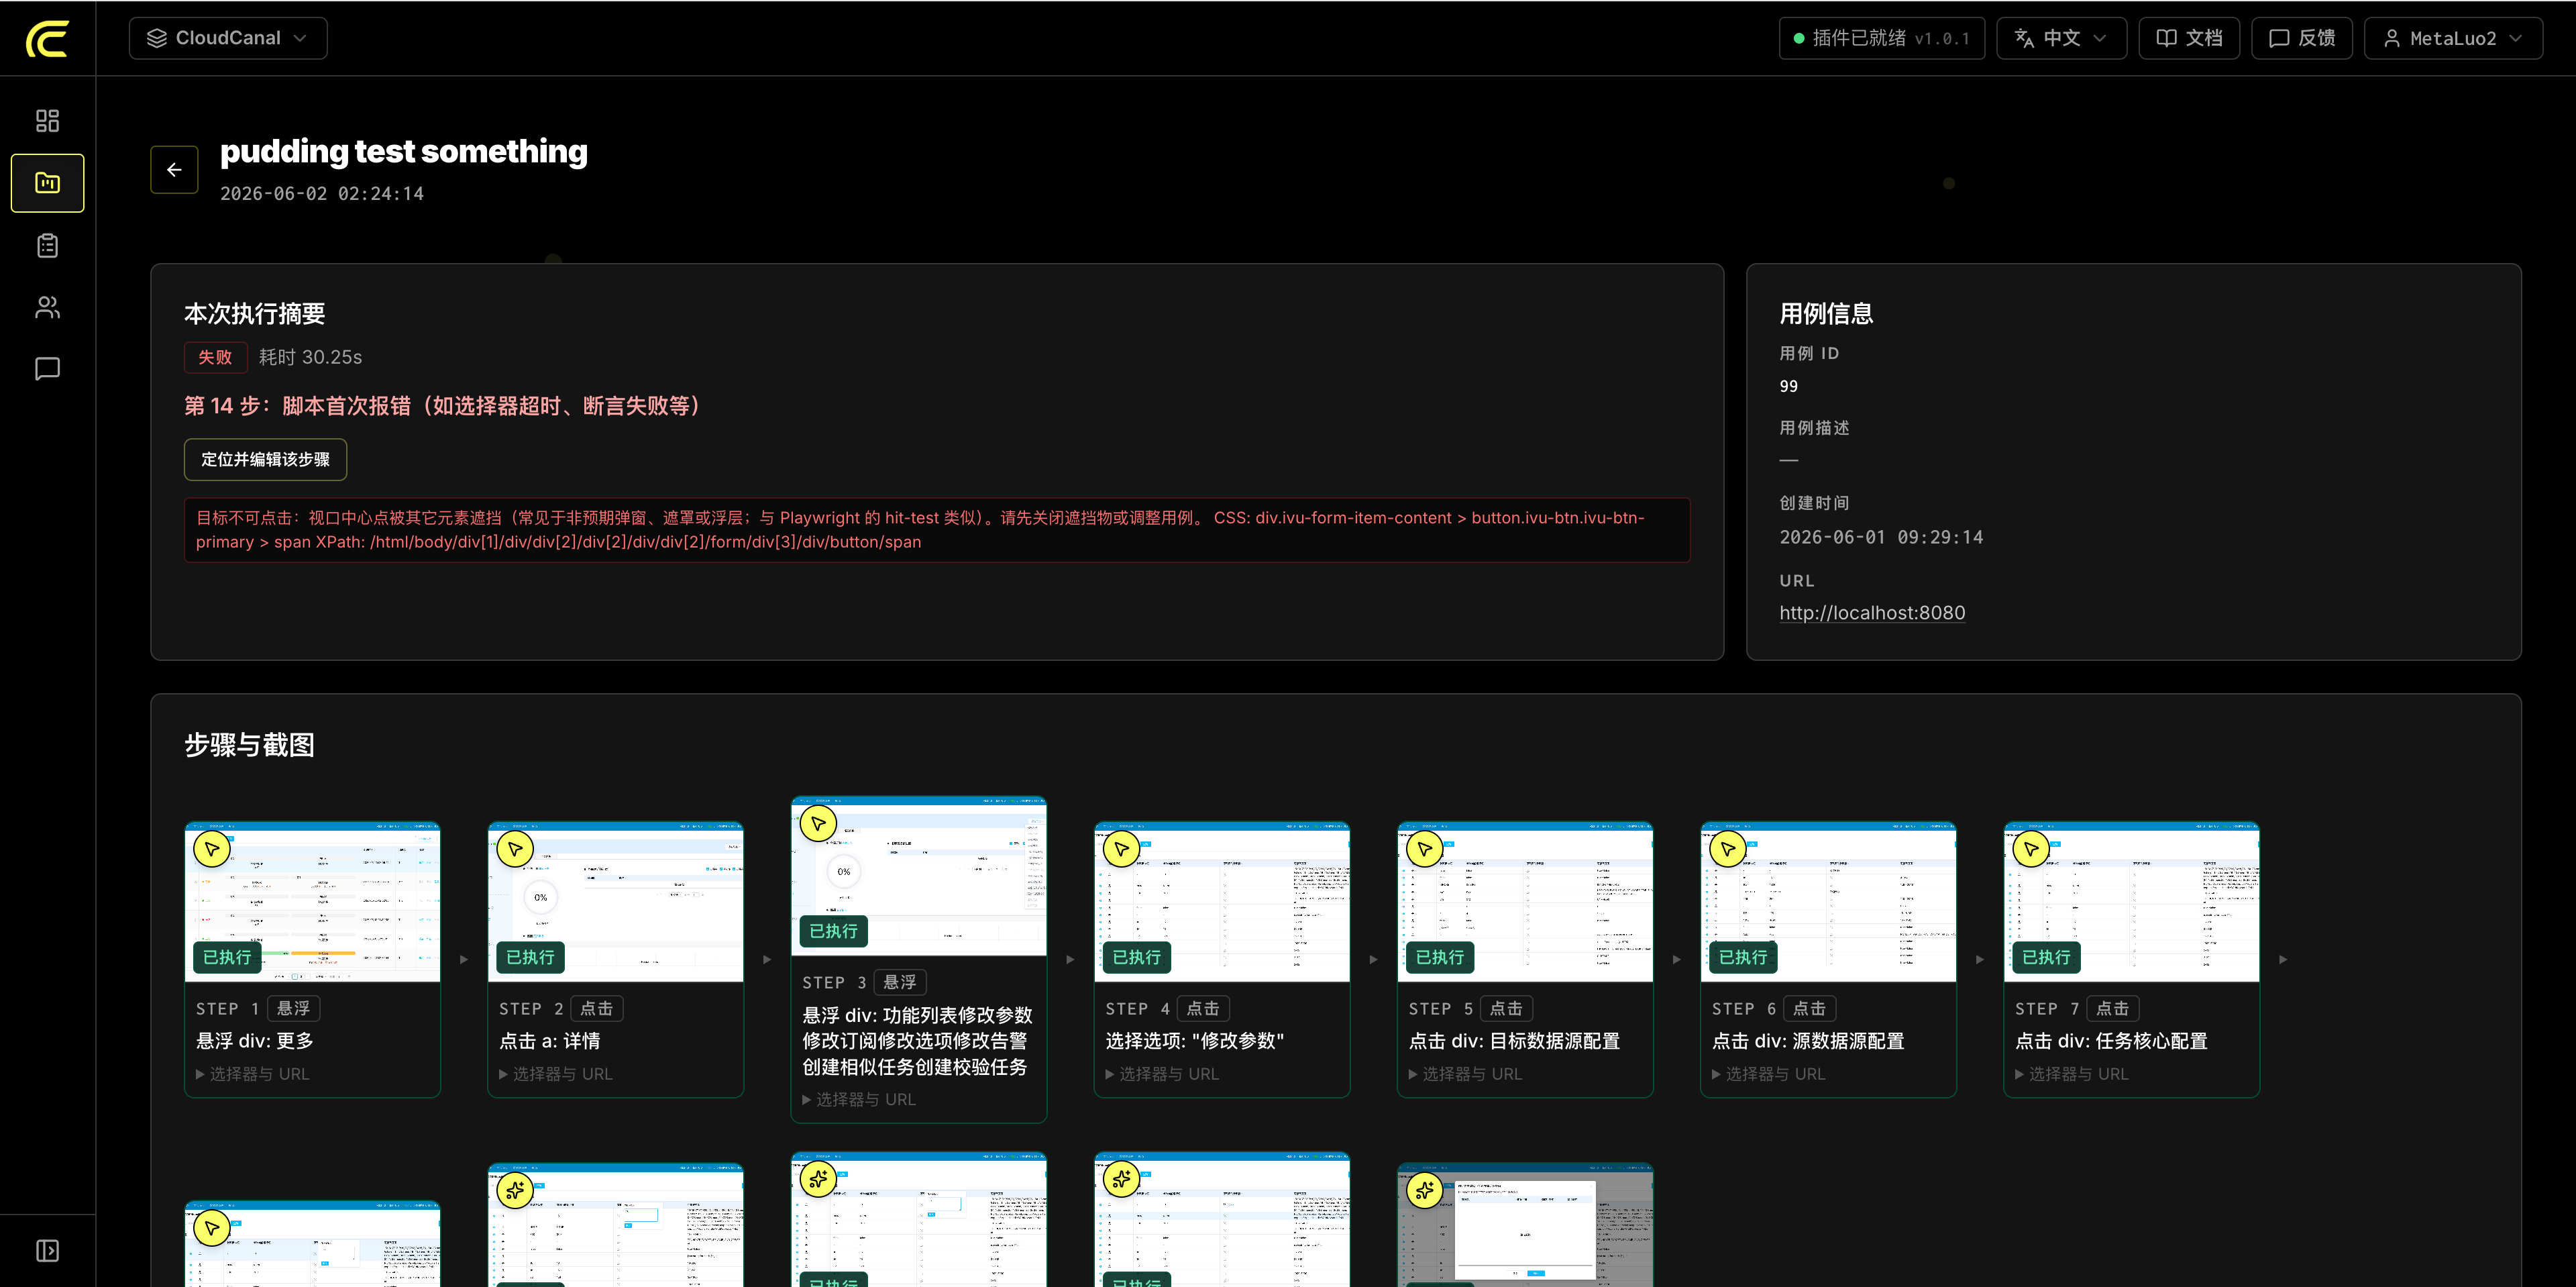2576x1287 pixels.
Task: Open Step 4 选择选项 修改参数 screenshot
Action: (x=1222, y=902)
